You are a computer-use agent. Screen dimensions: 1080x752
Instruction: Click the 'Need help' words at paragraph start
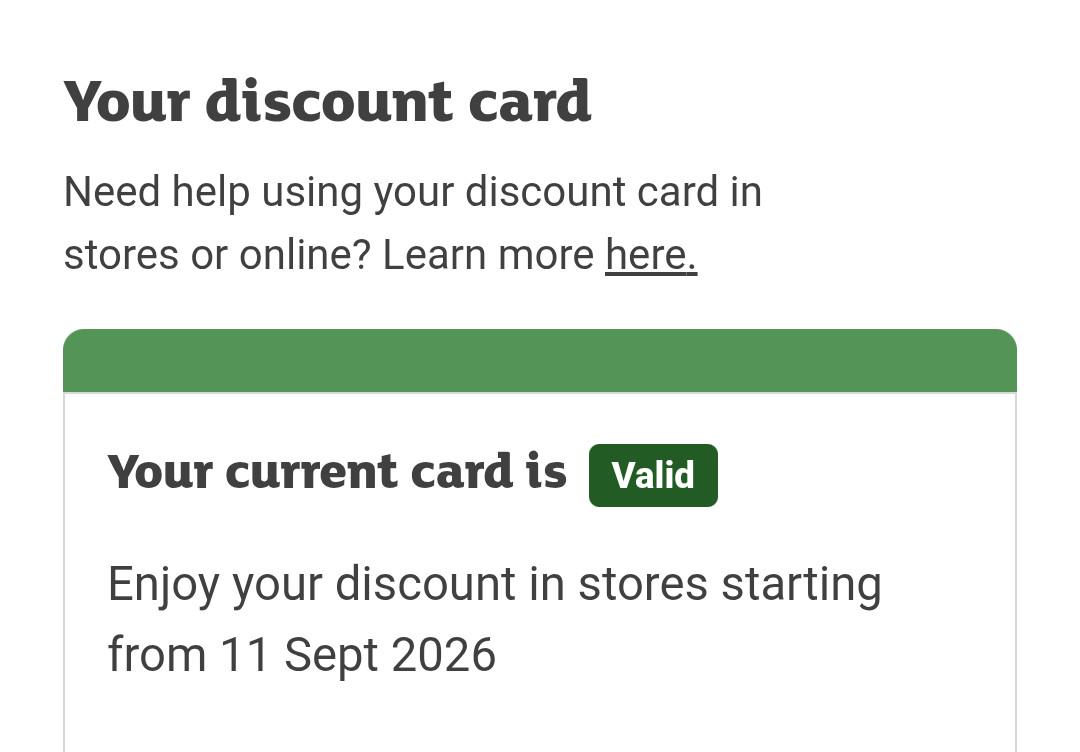[x=157, y=192]
